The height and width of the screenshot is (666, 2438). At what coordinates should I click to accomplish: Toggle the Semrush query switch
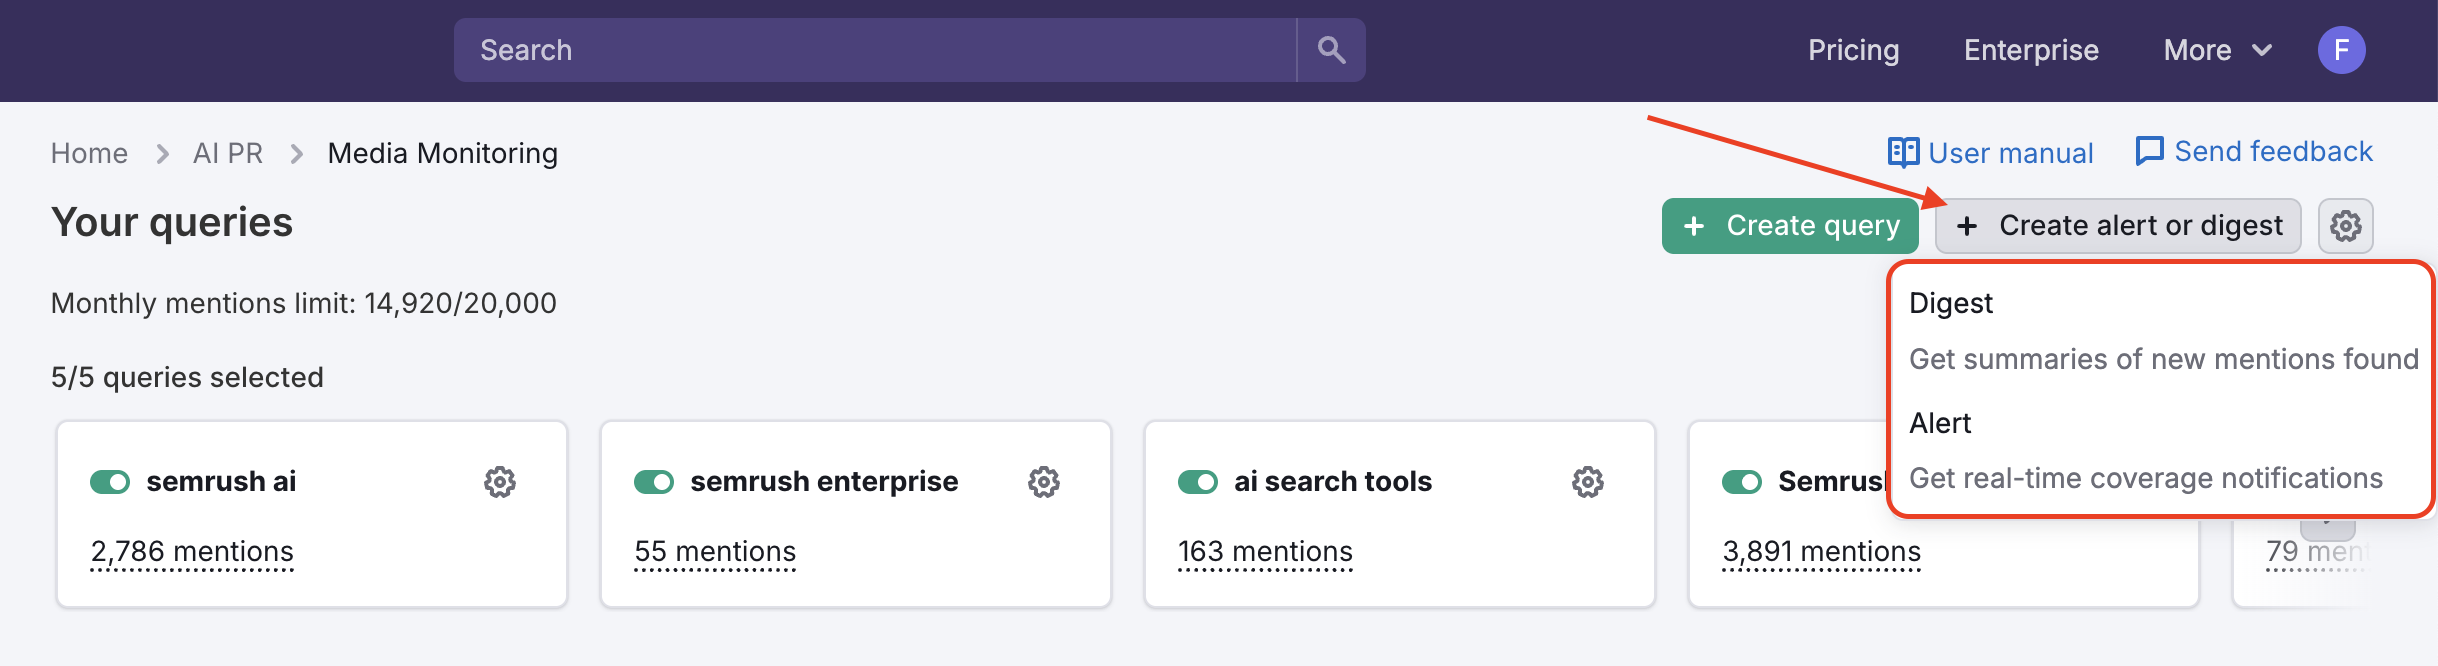(x=1742, y=482)
